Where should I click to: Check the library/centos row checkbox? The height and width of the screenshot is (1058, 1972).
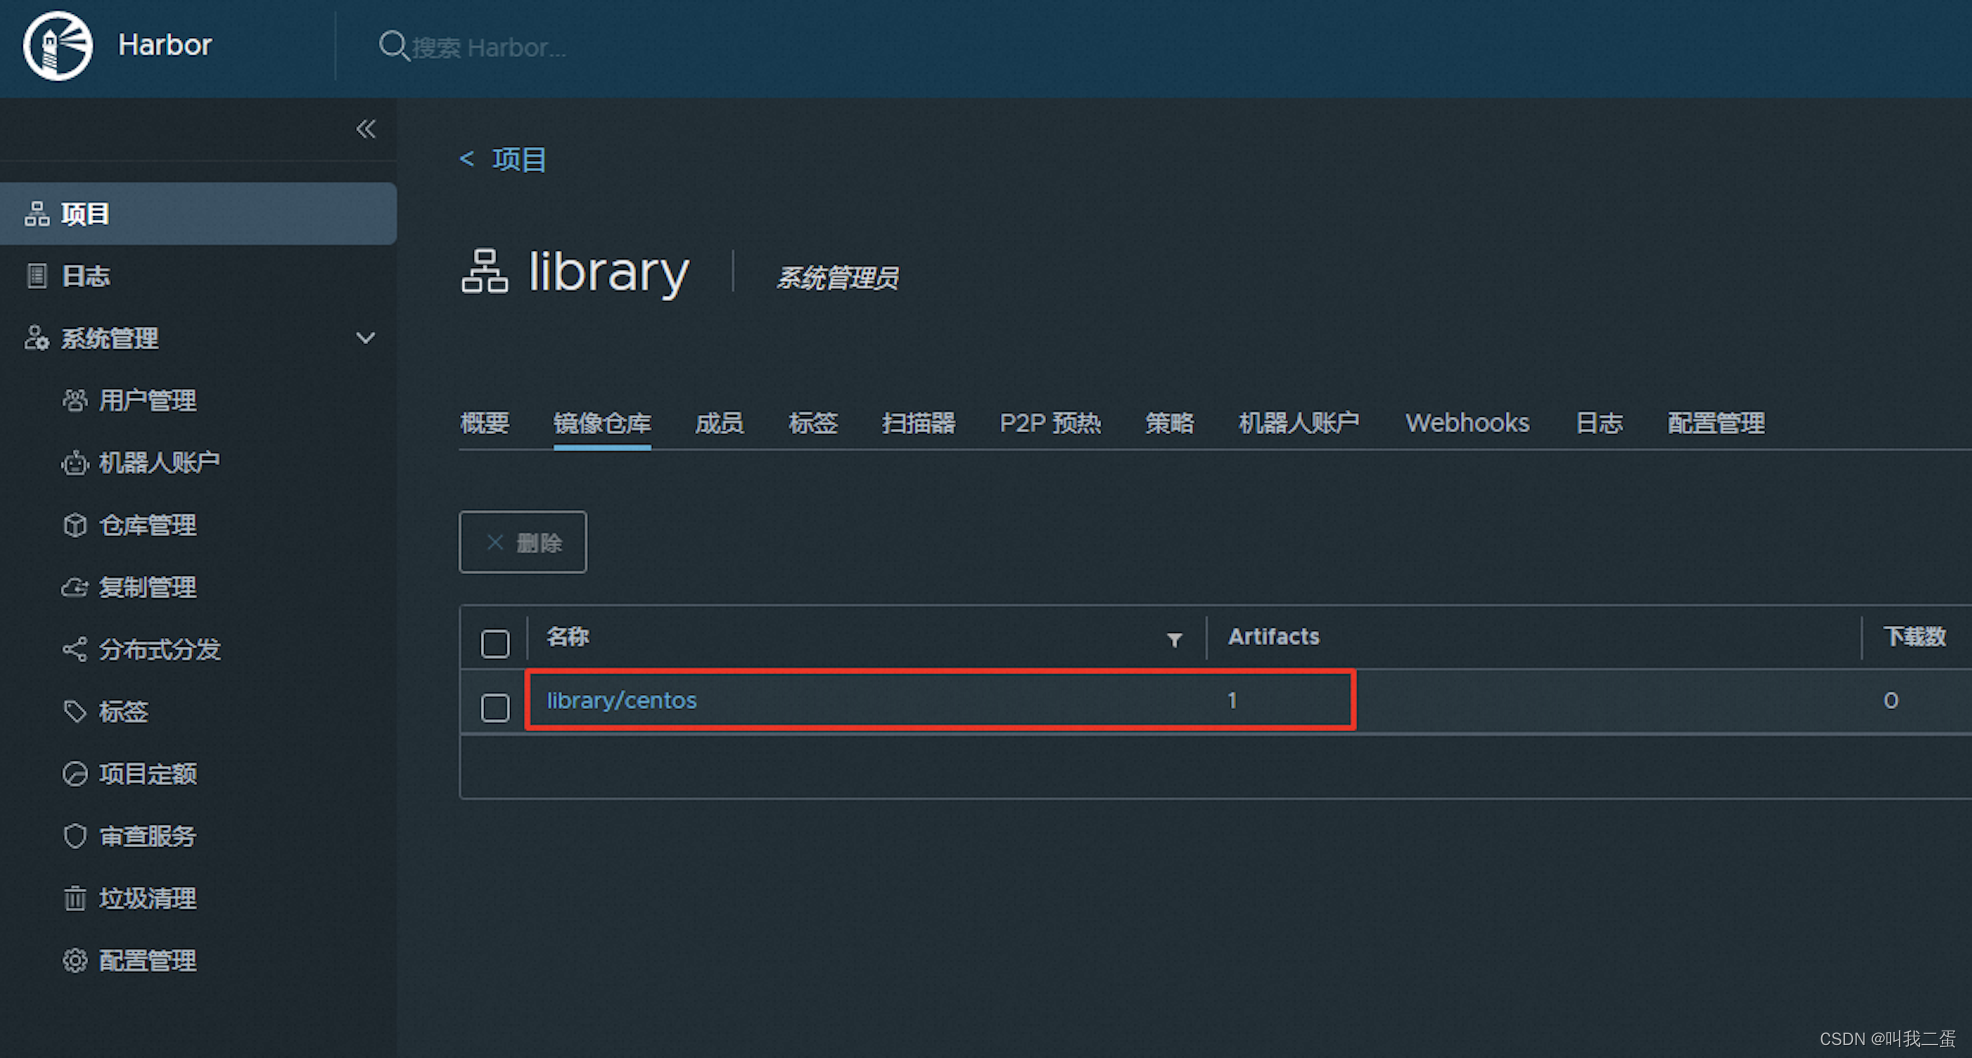495,707
